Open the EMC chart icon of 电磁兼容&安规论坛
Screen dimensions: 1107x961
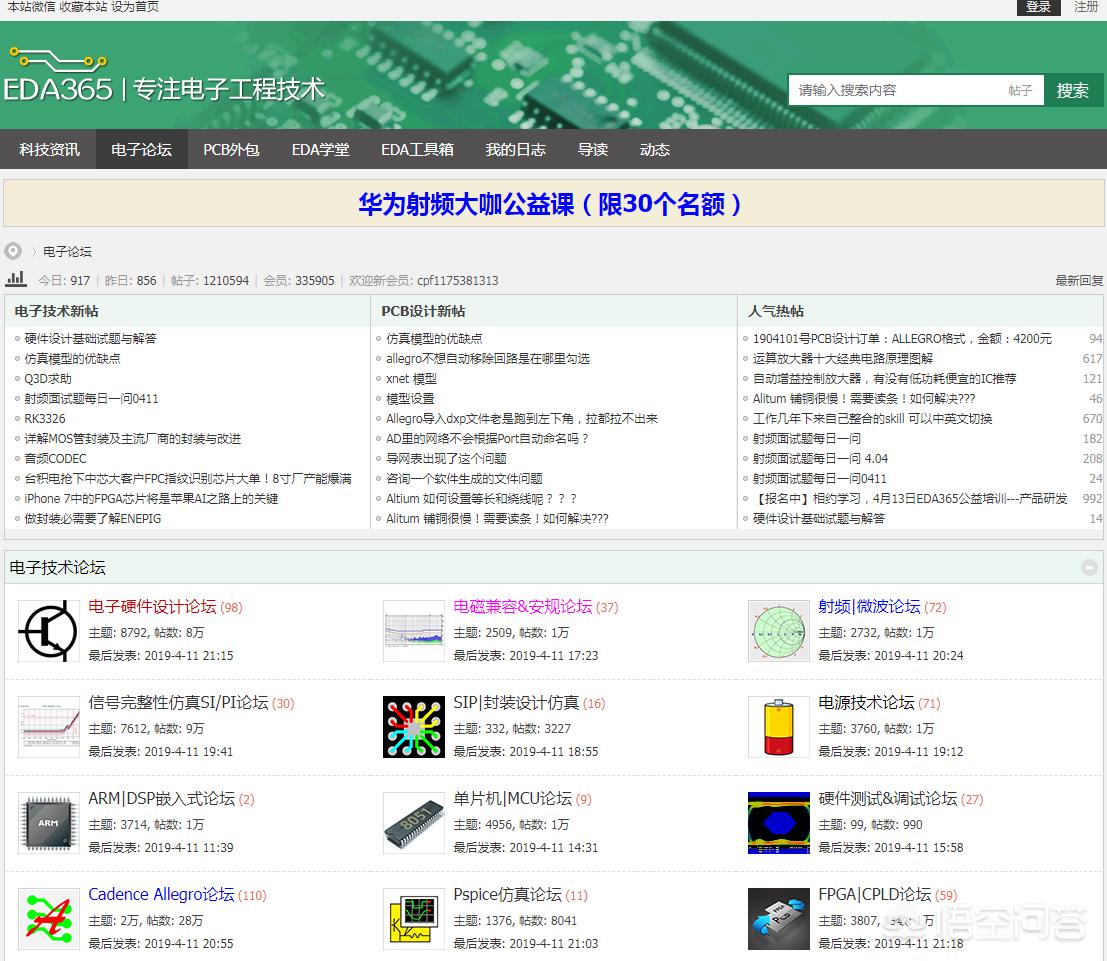(414, 631)
